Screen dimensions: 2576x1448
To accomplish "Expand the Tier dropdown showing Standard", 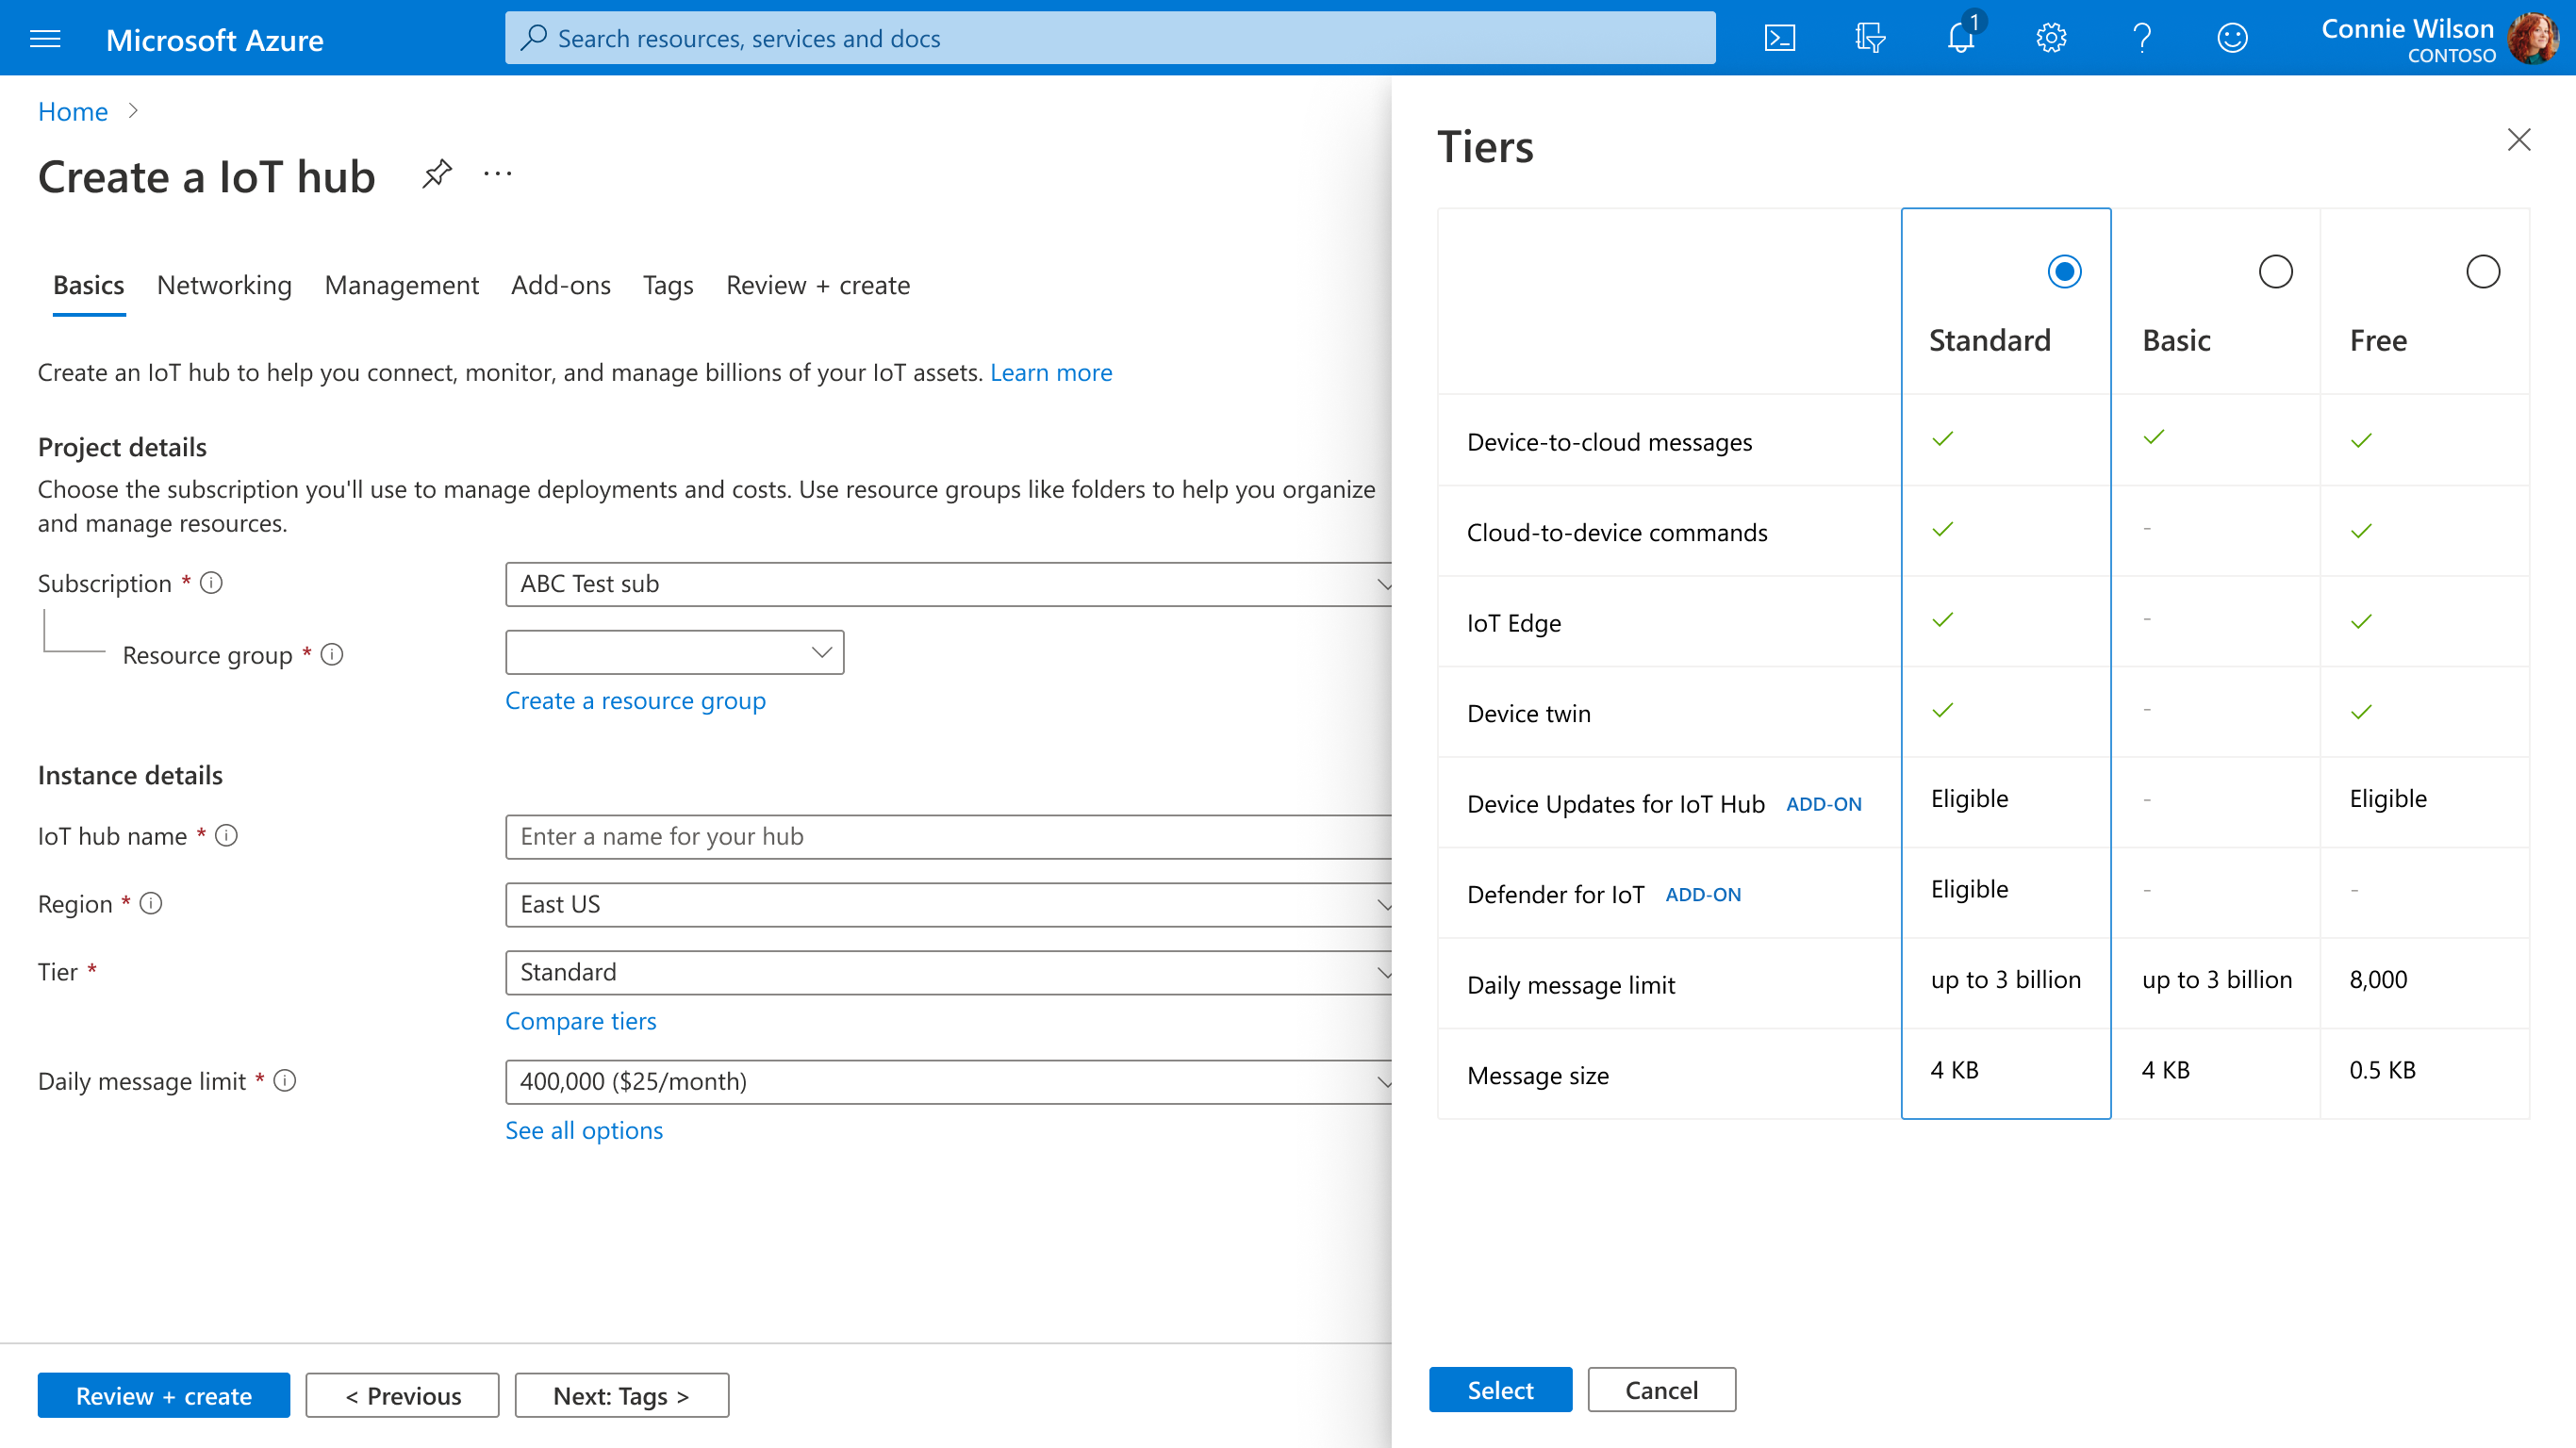I will click(949, 973).
